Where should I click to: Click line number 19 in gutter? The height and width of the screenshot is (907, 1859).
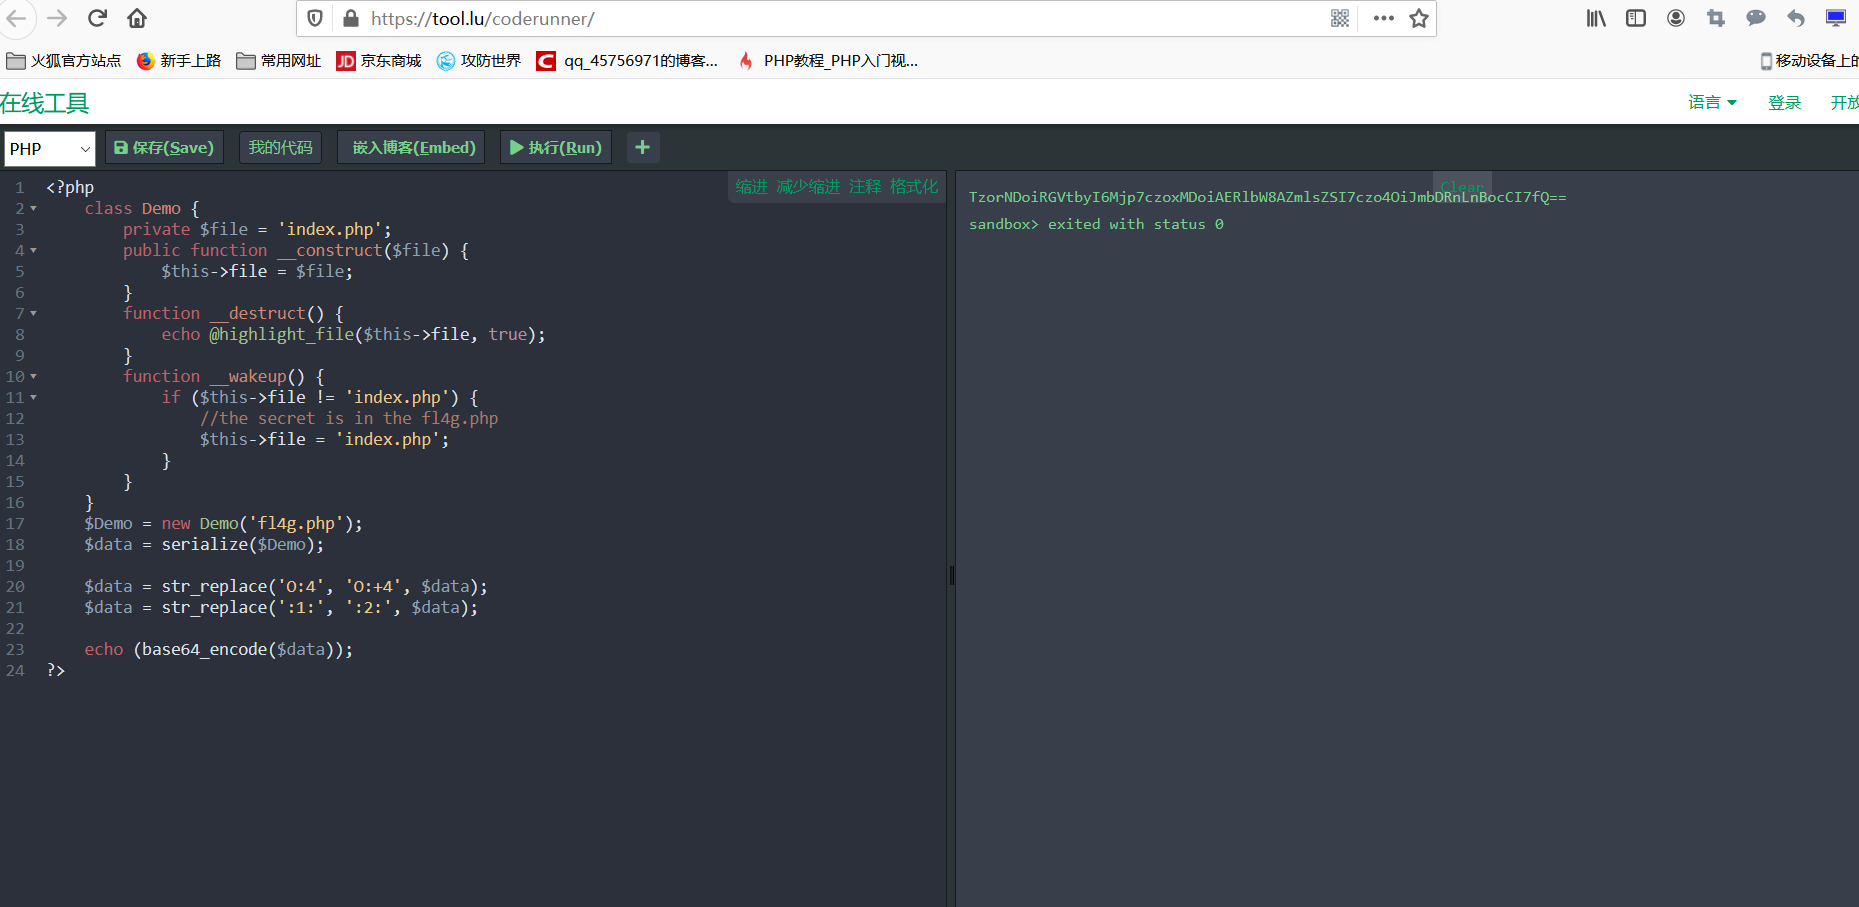click(x=15, y=565)
